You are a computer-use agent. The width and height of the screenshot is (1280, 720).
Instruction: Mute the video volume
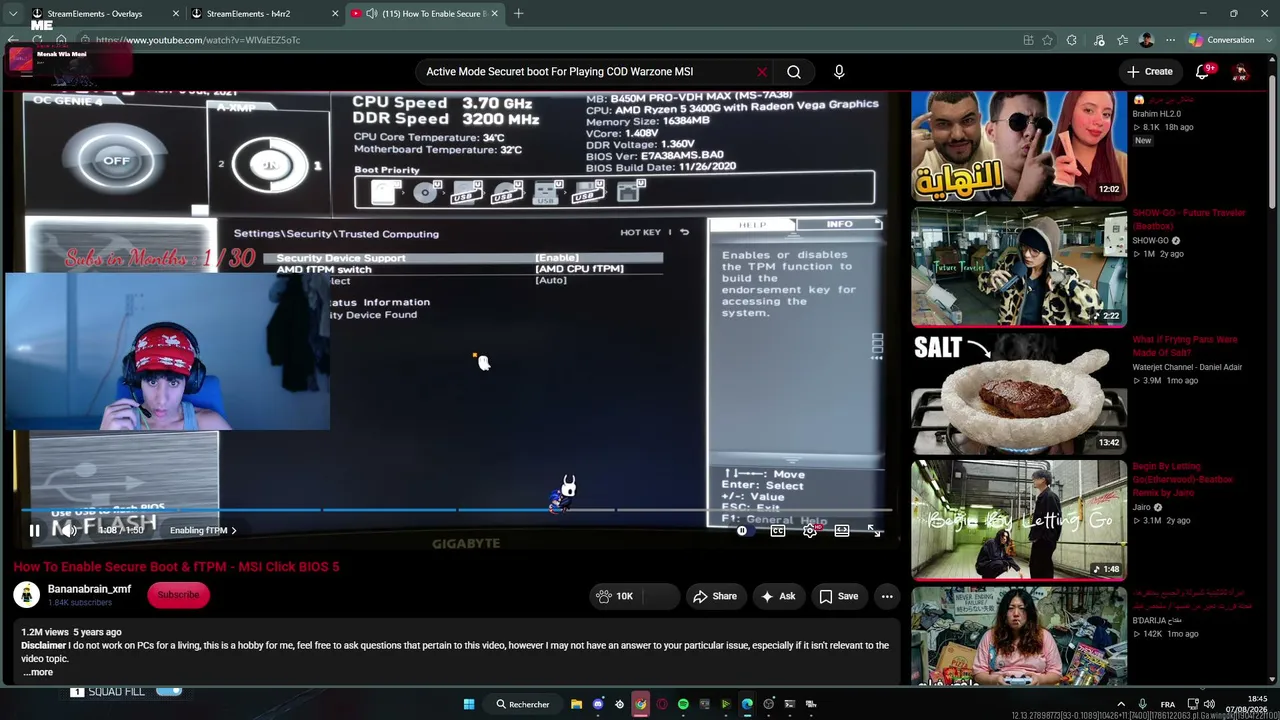tap(68, 531)
